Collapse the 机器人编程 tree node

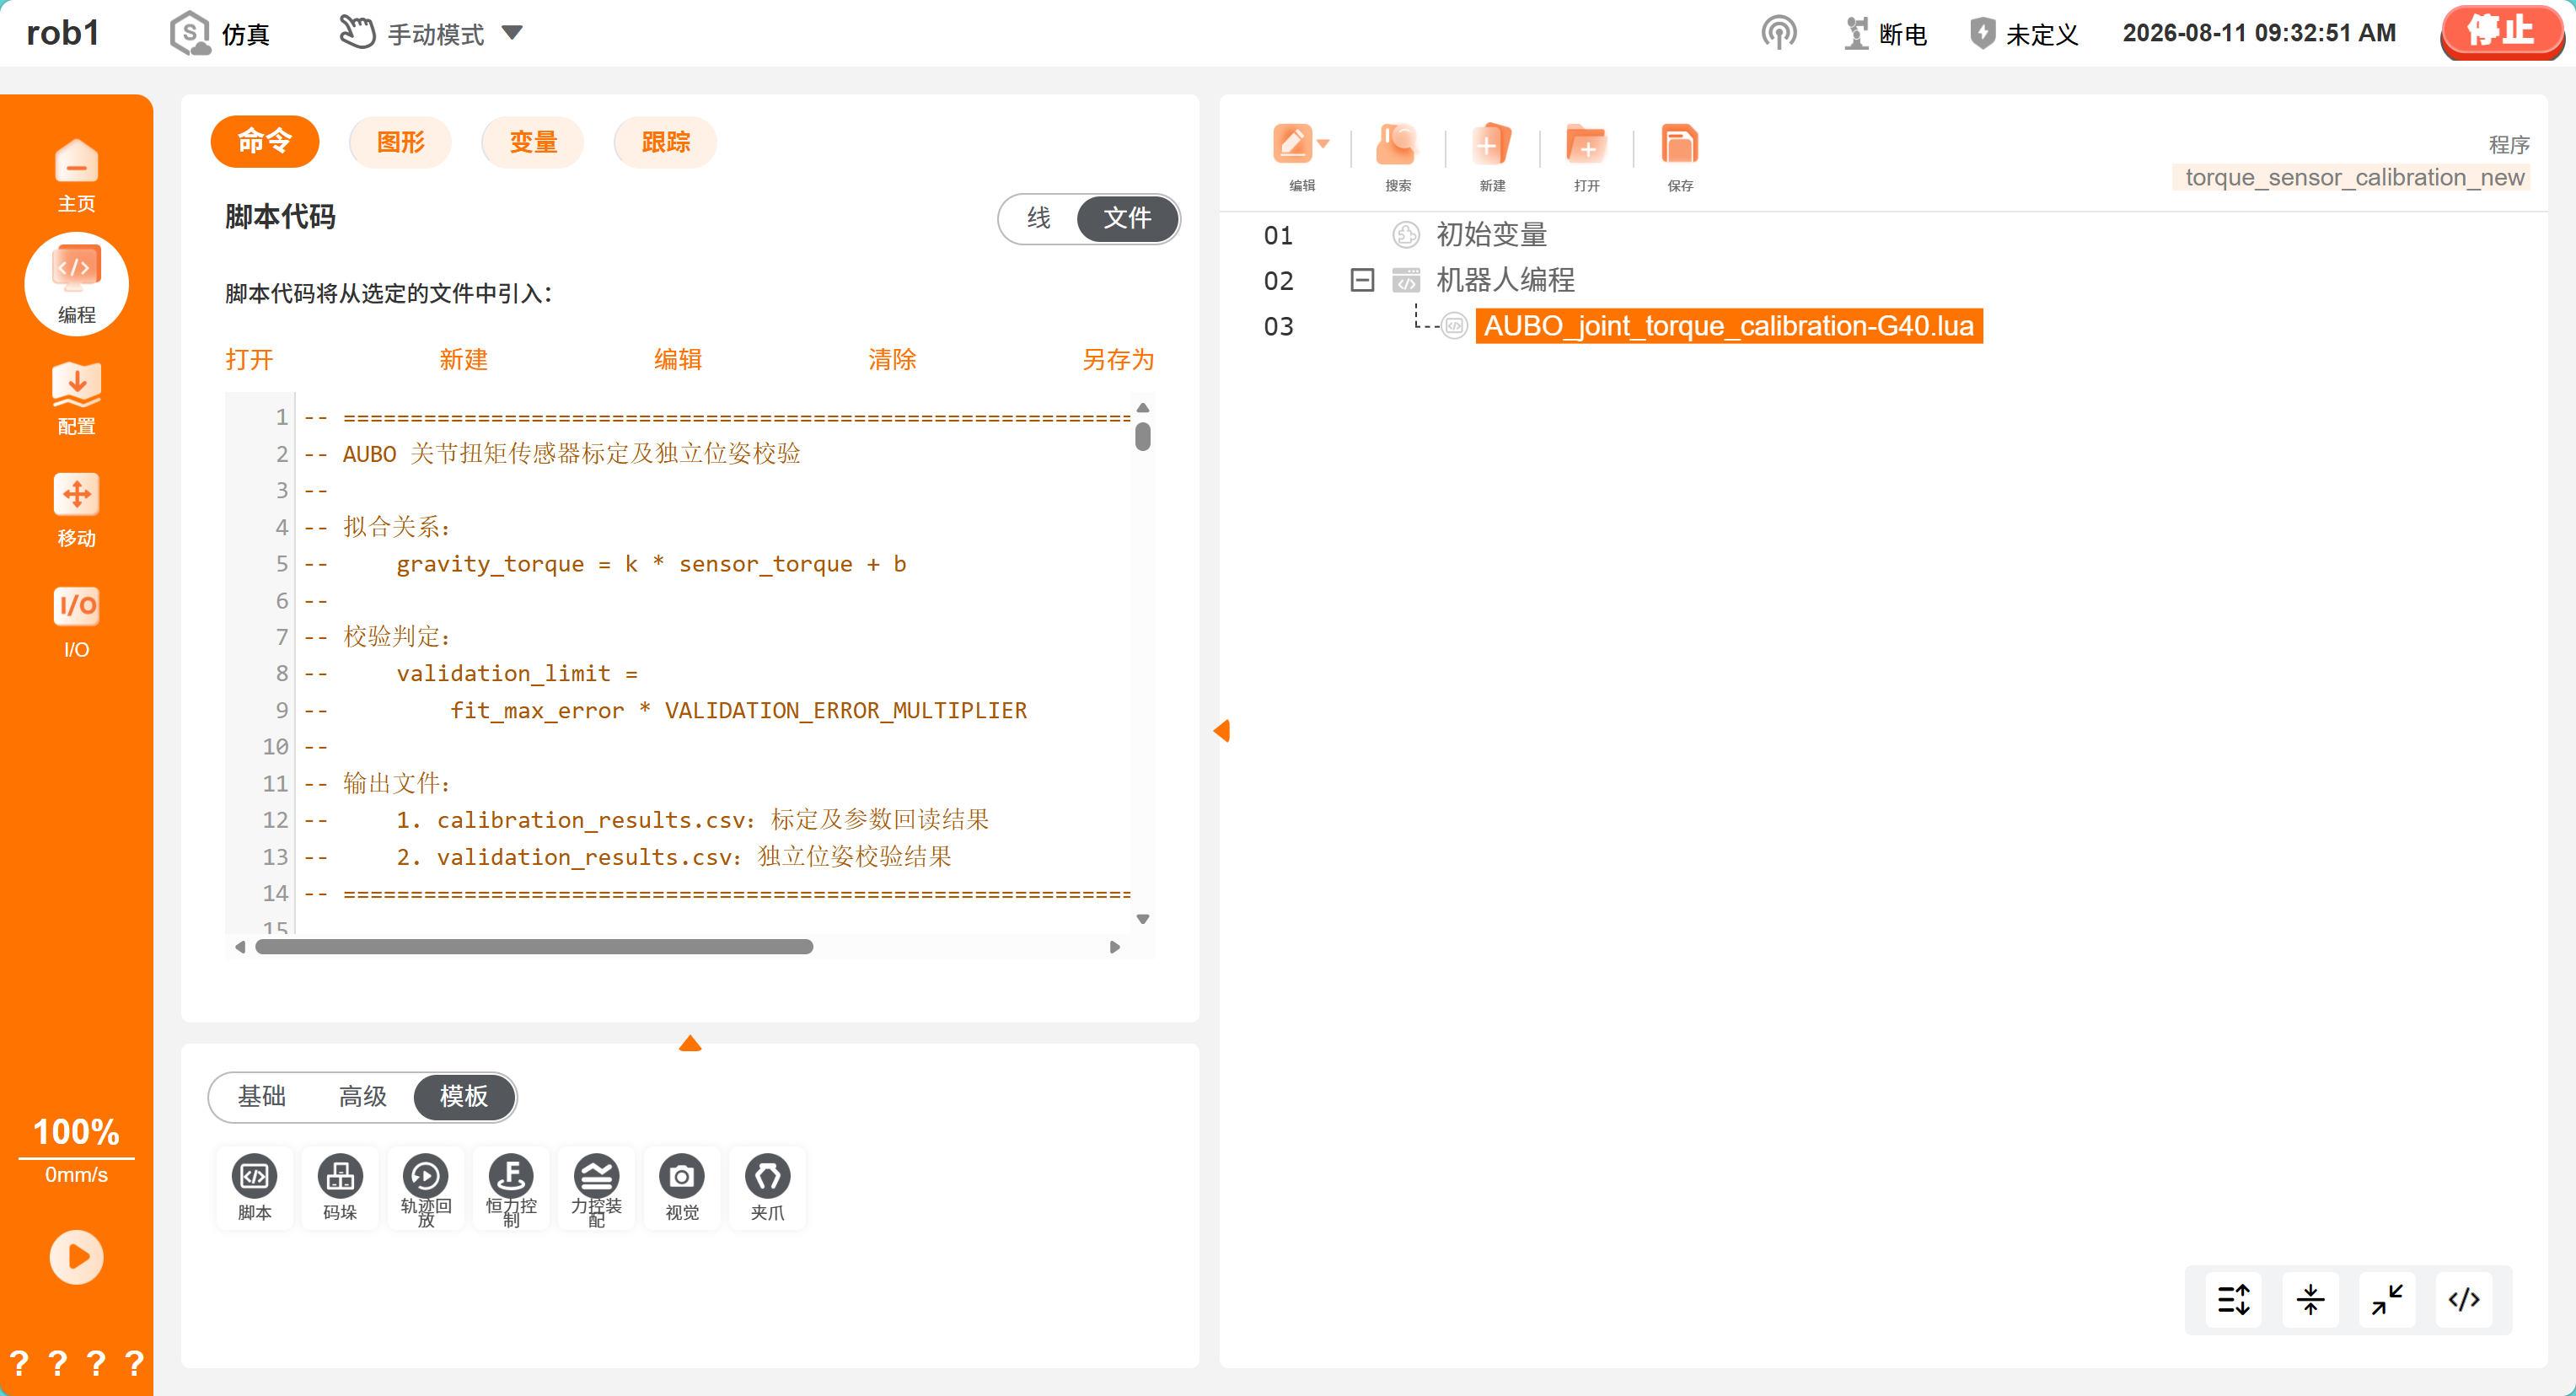[1361, 280]
